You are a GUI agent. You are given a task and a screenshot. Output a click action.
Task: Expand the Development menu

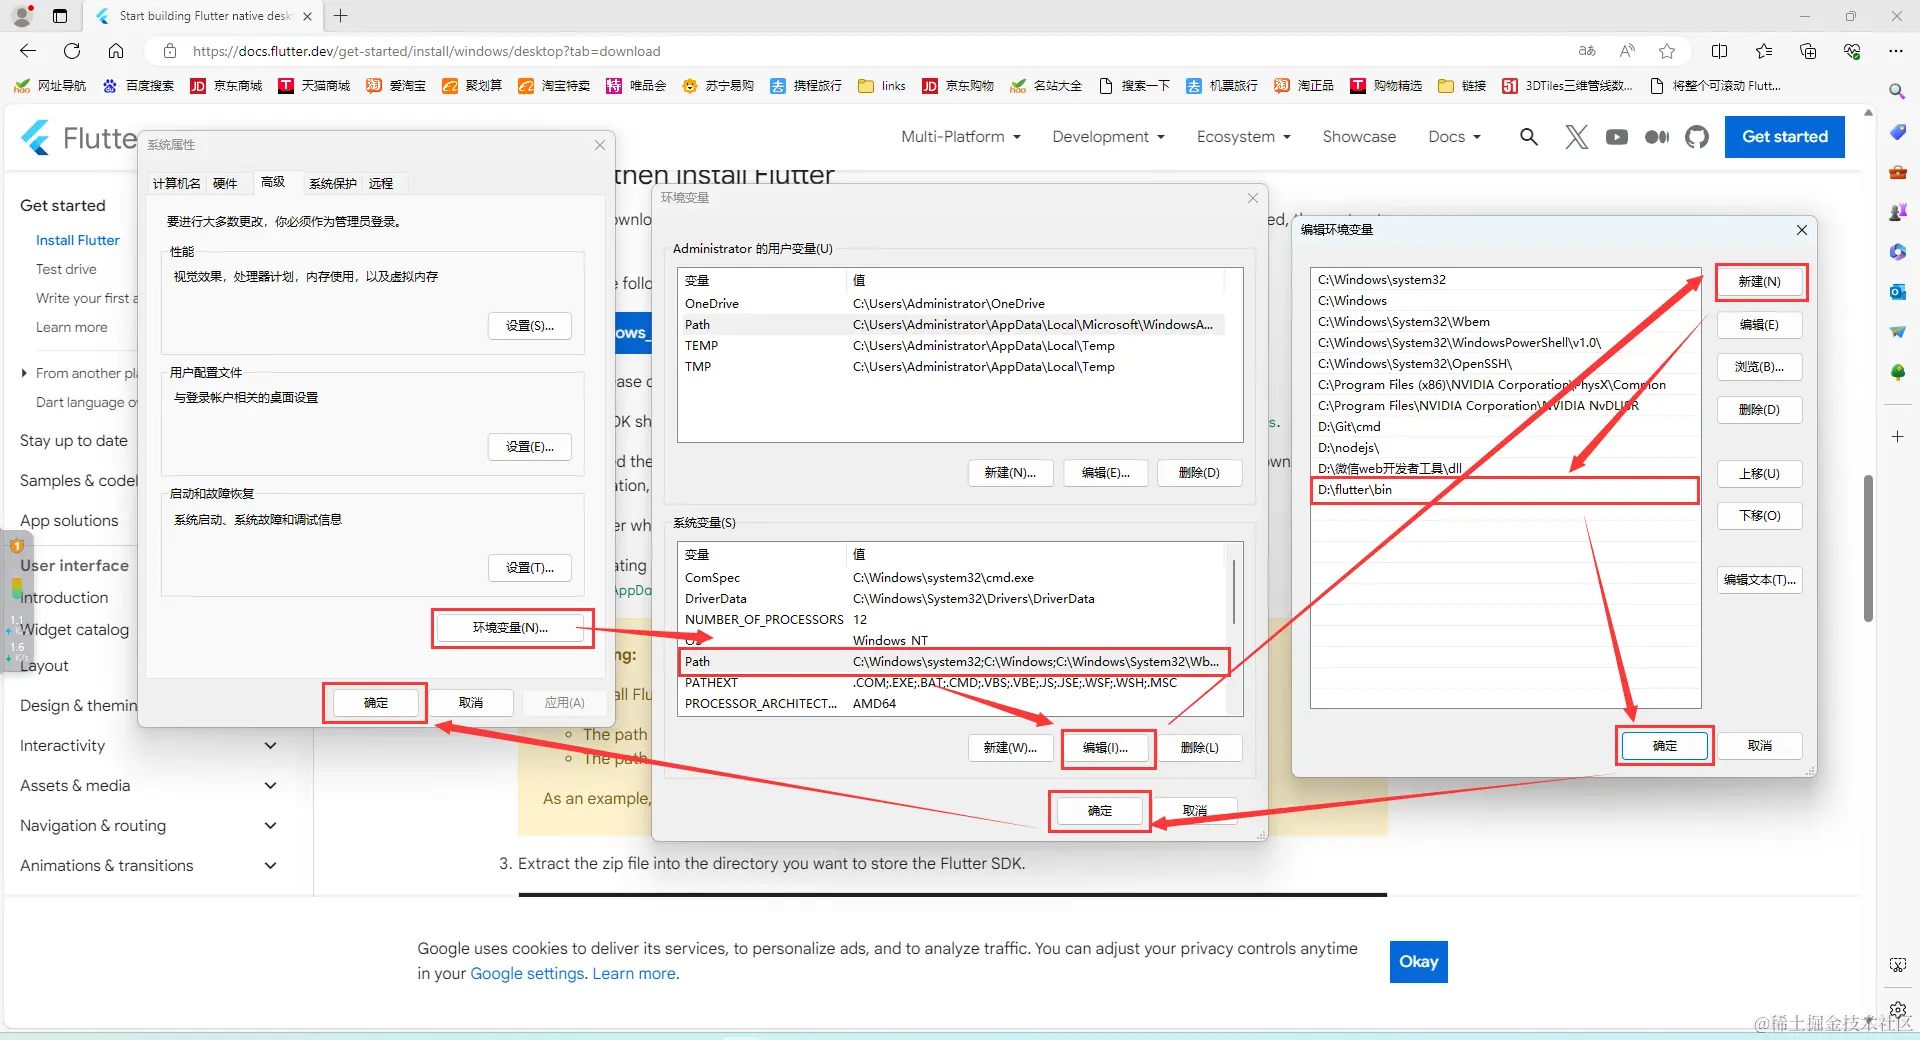(x=1108, y=137)
